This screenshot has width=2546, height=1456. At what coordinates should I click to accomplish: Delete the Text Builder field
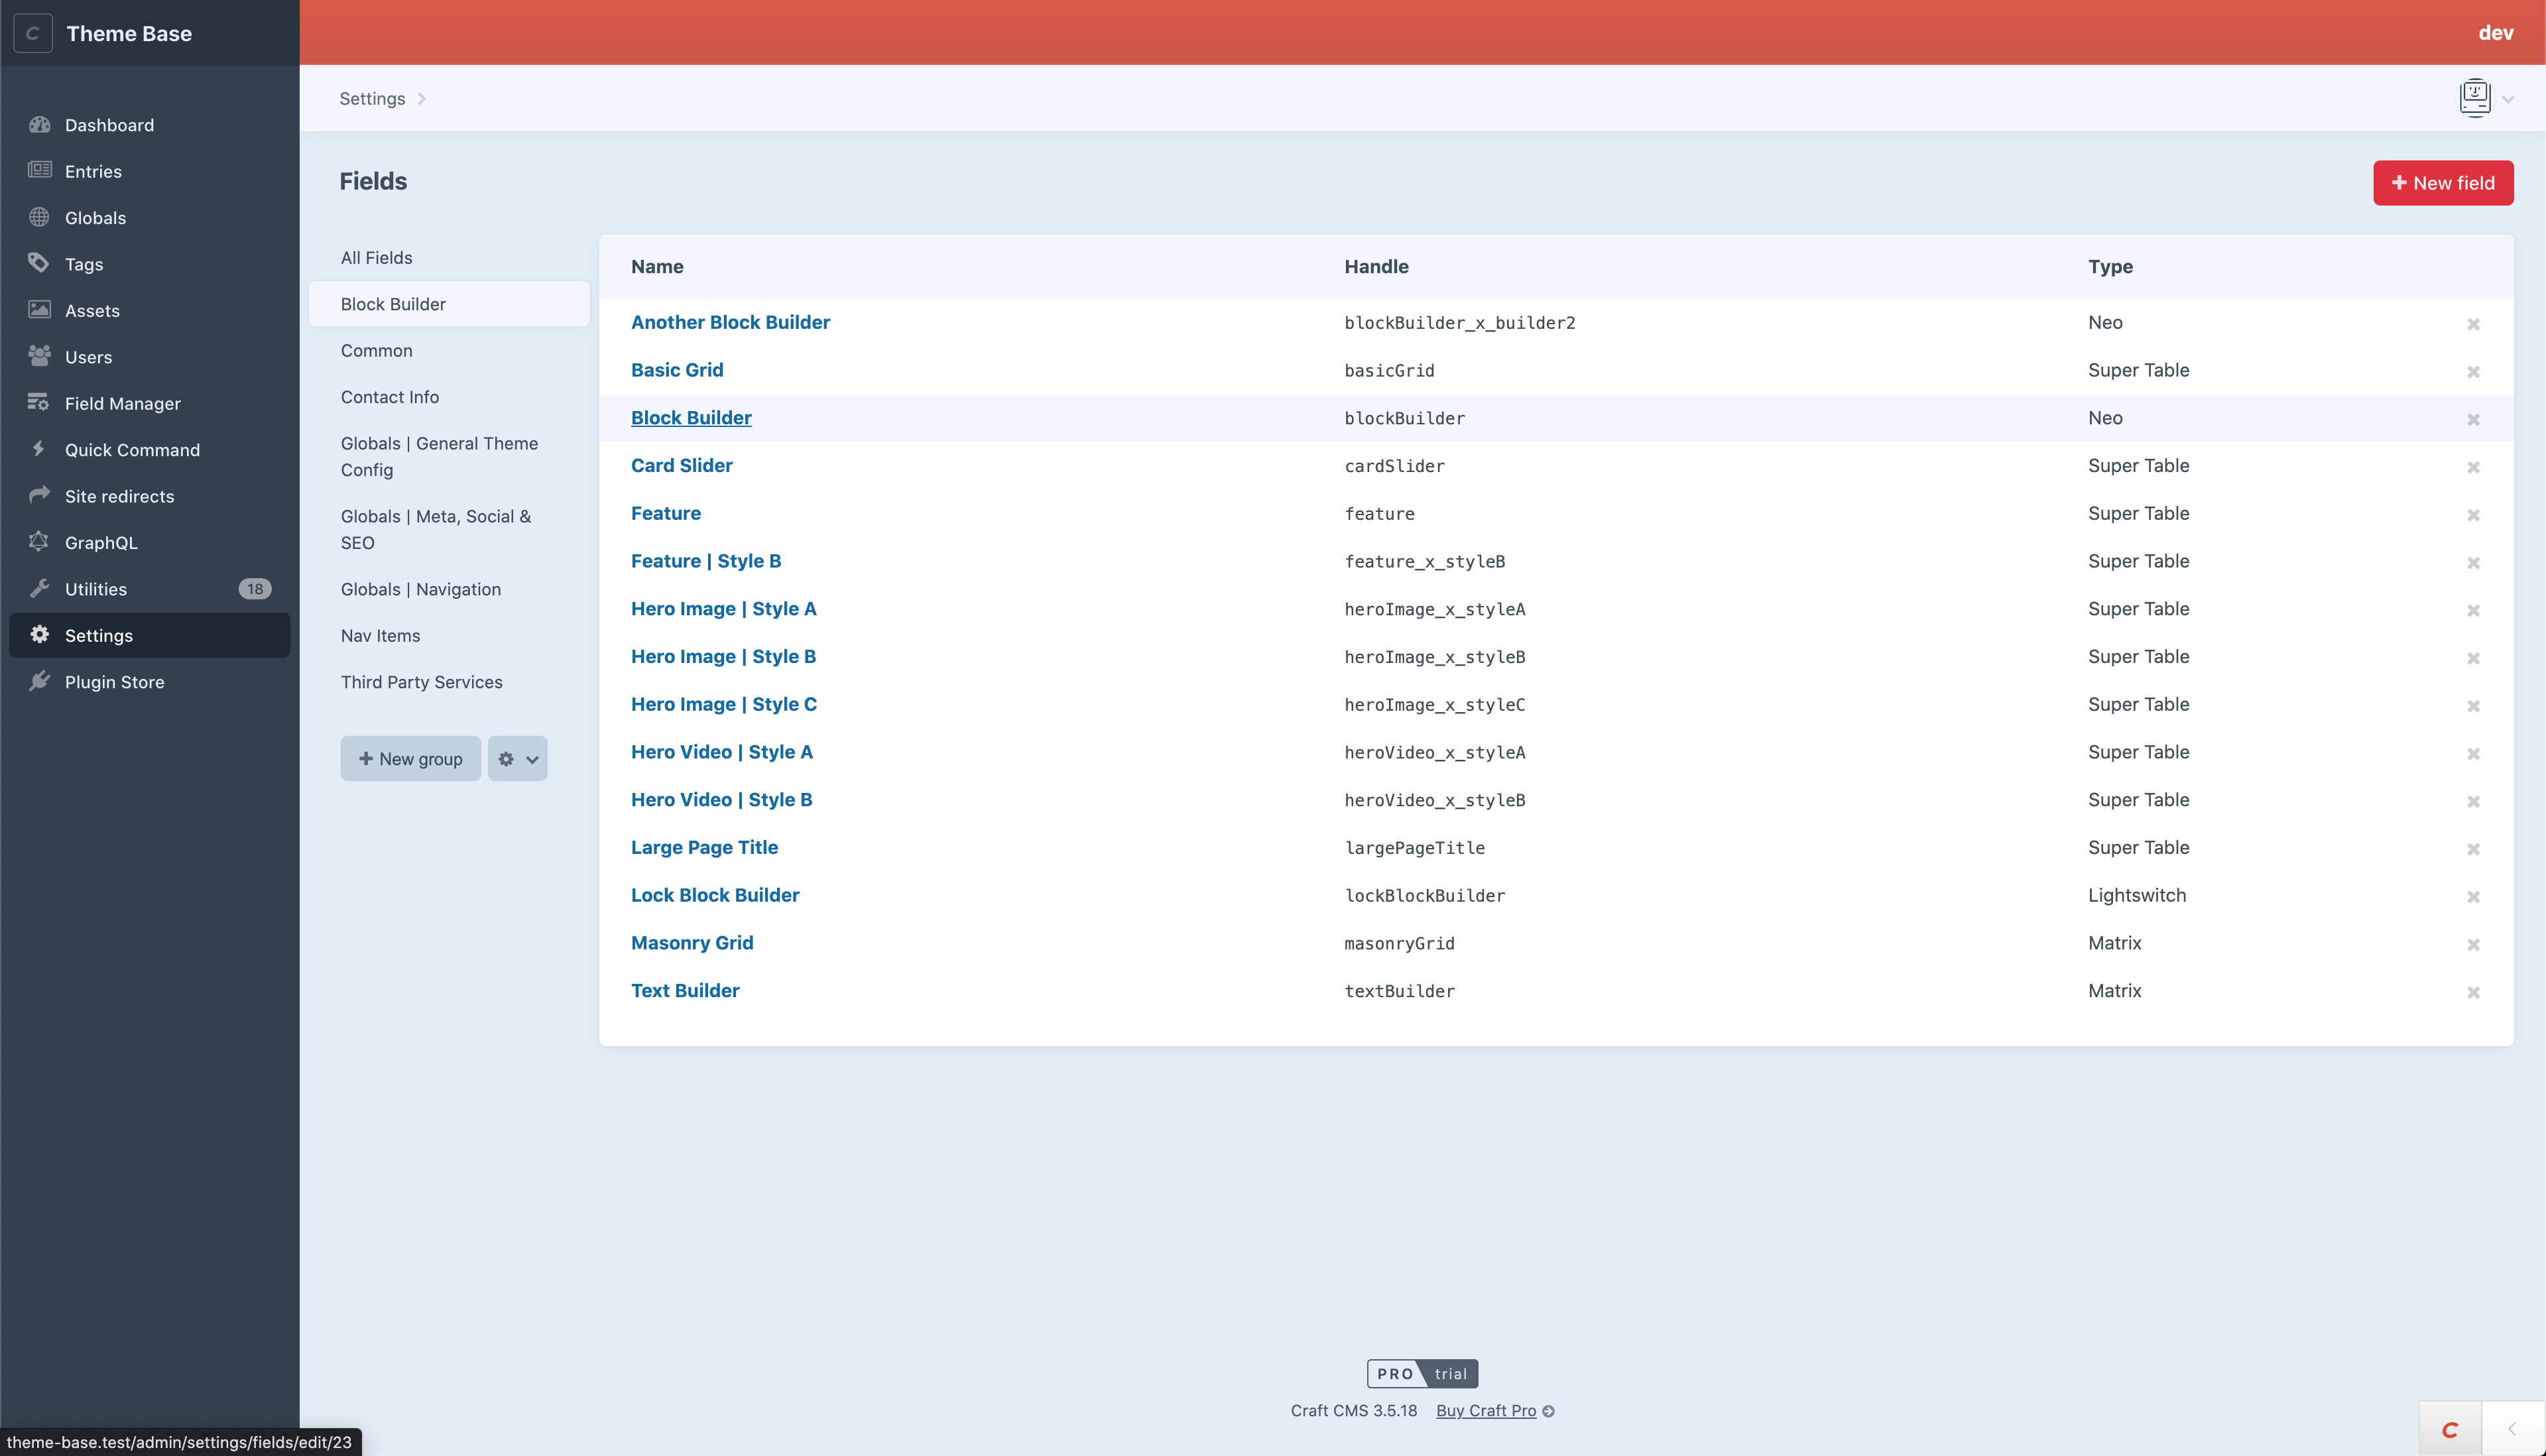[2474, 992]
